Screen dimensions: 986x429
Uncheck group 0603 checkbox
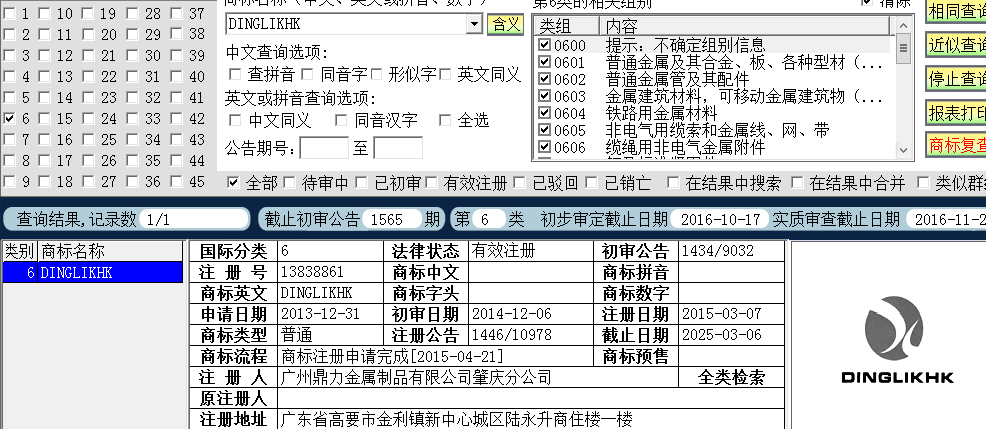[x=545, y=96]
